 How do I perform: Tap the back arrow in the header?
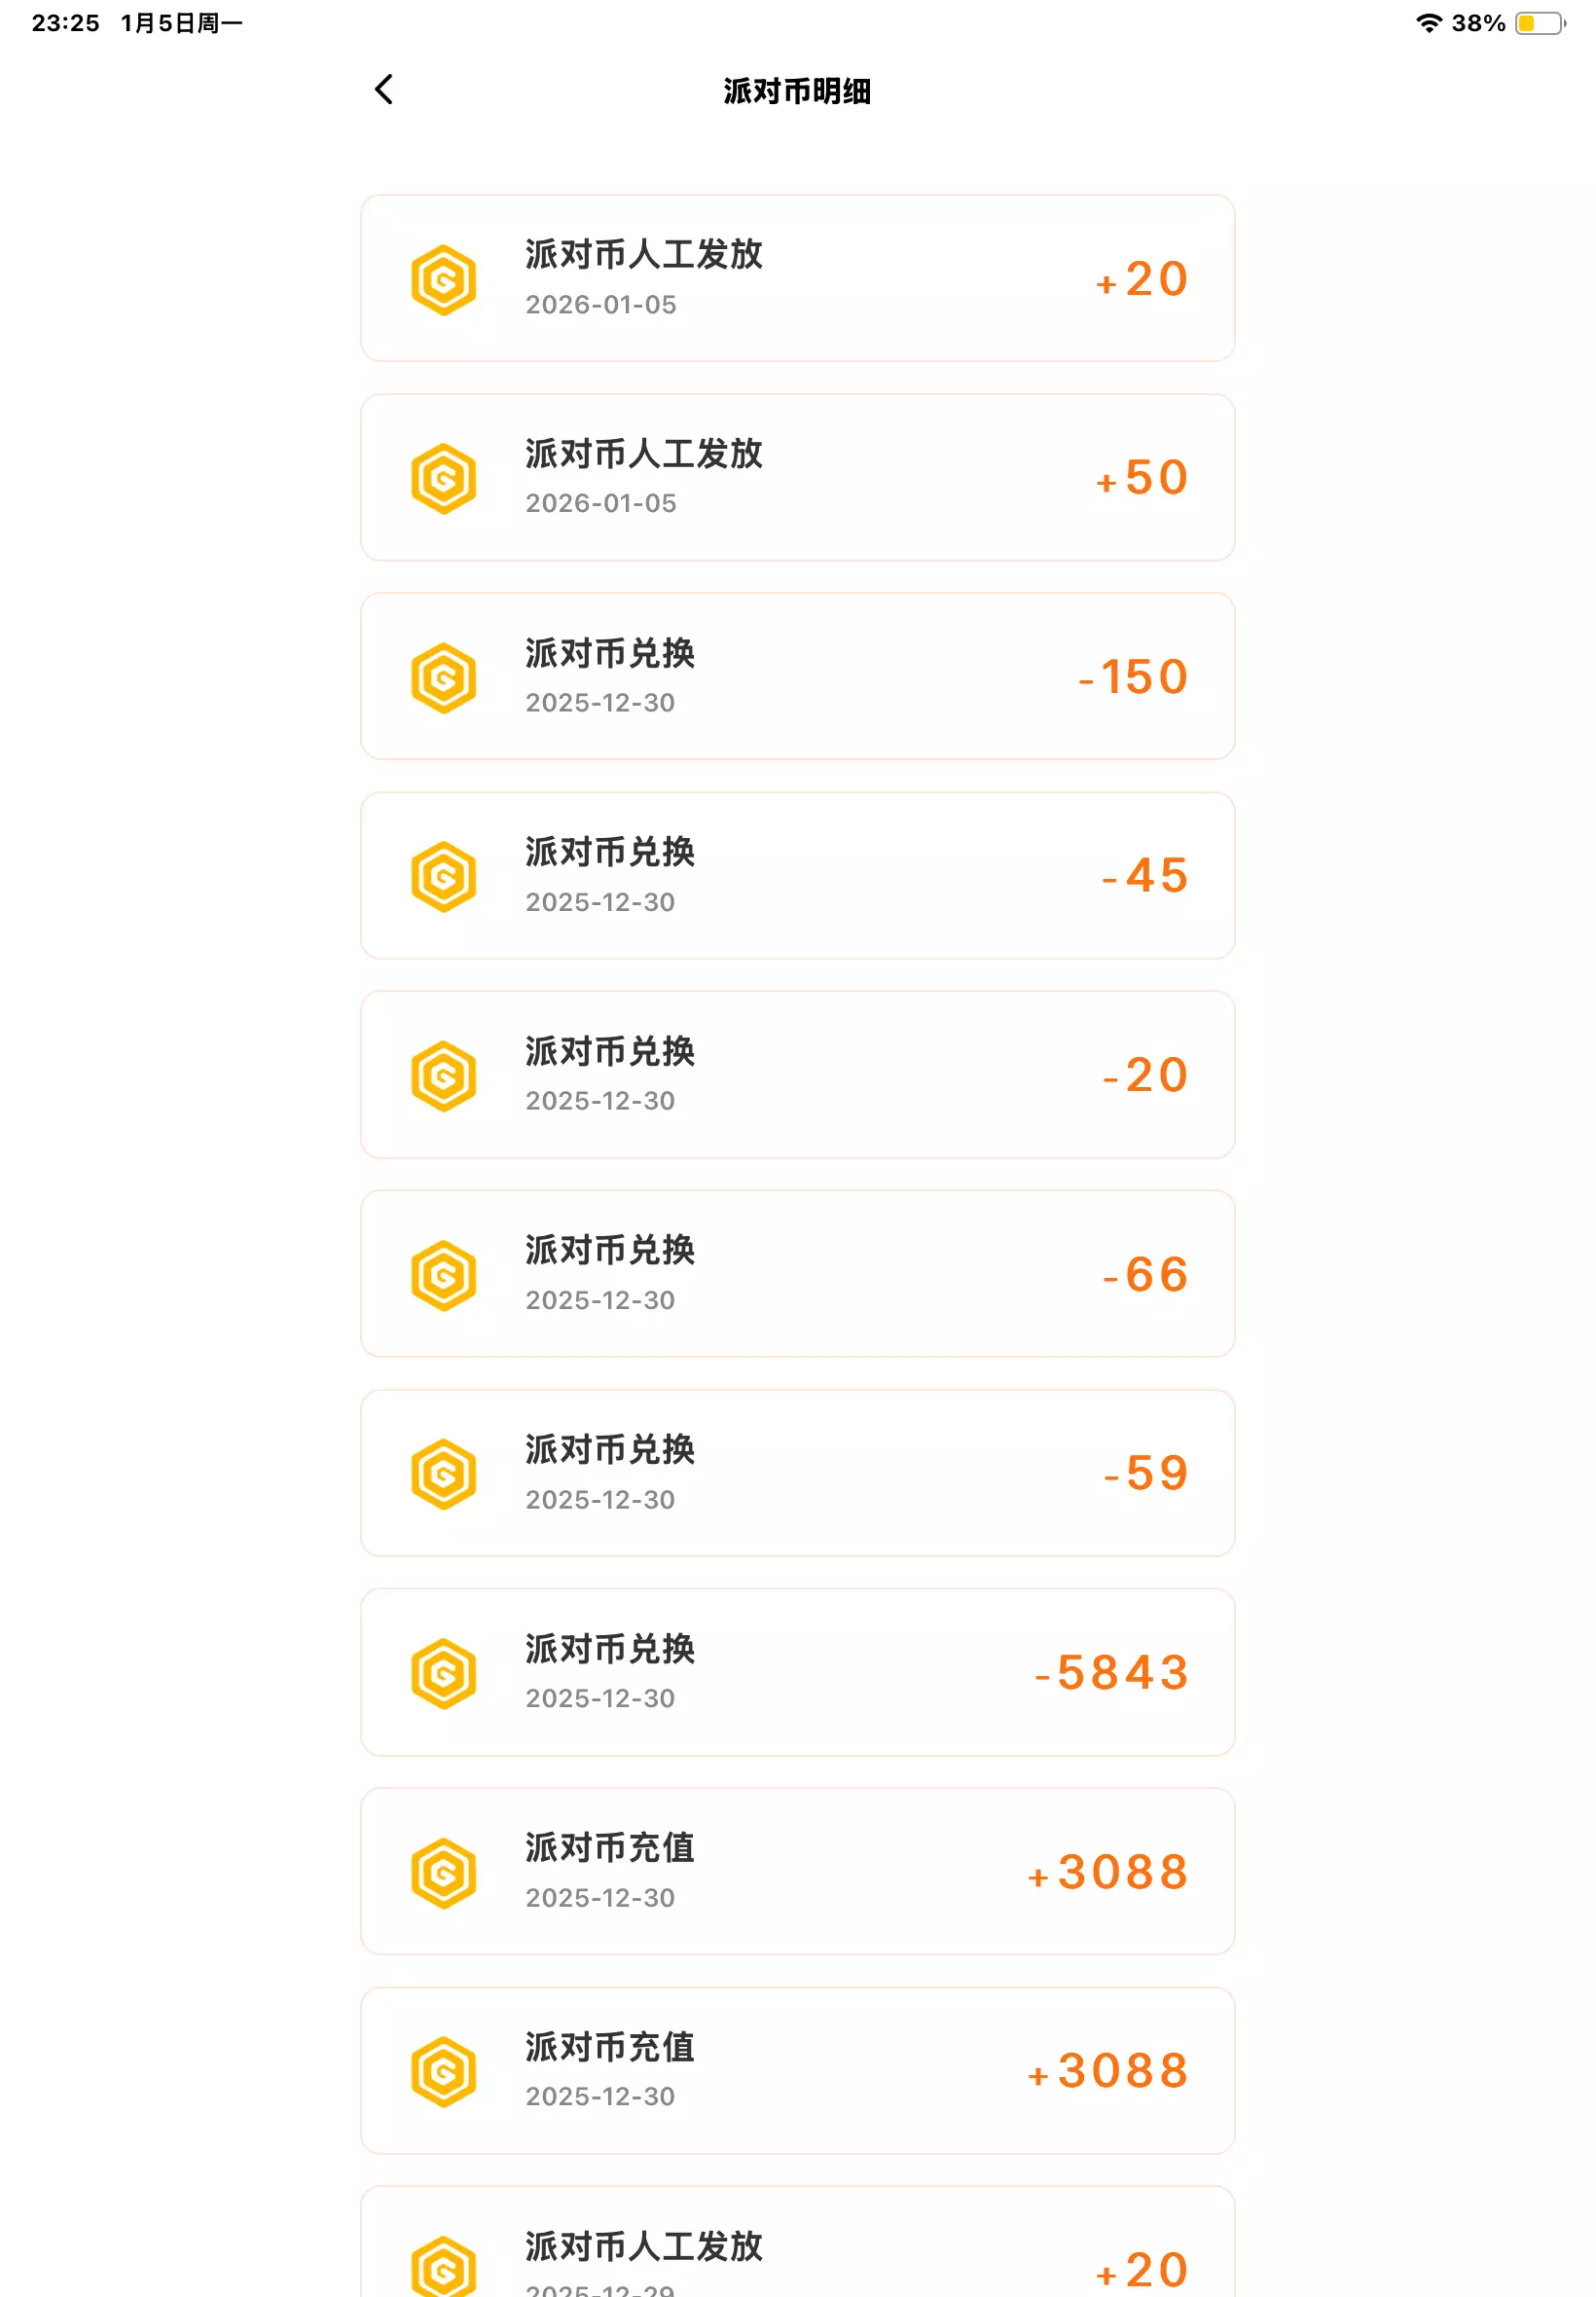point(384,90)
